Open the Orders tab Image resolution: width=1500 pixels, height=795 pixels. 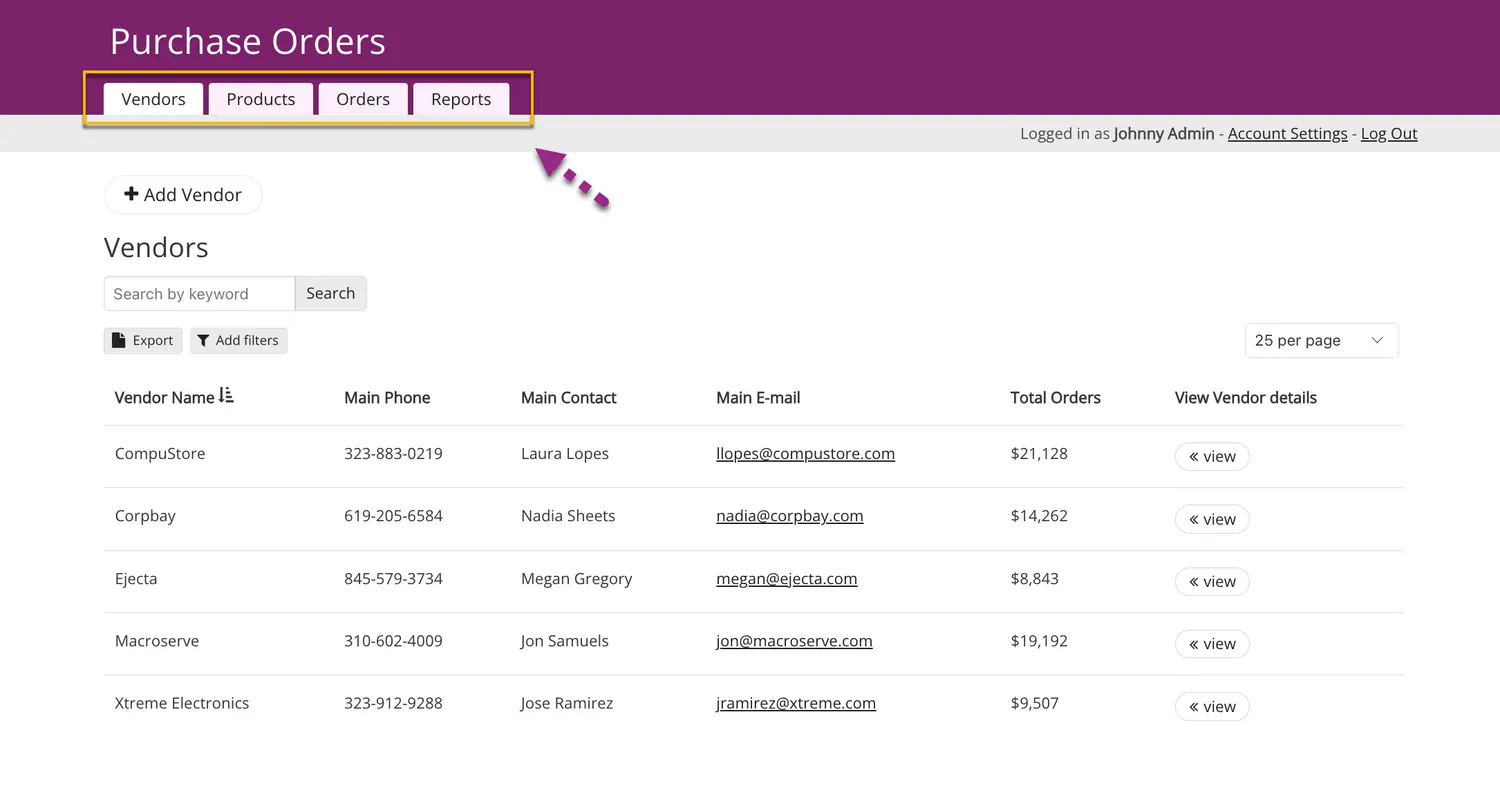(363, 99)
